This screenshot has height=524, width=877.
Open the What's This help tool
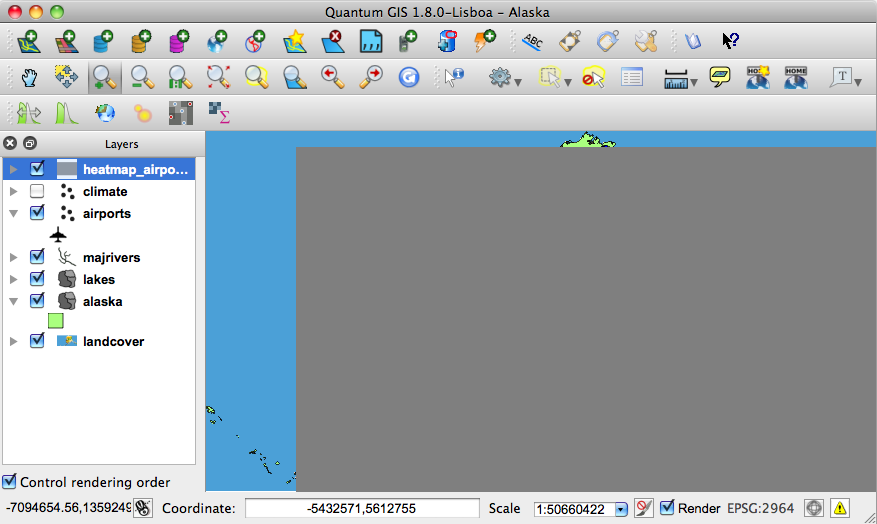click(x=731, y=41)
